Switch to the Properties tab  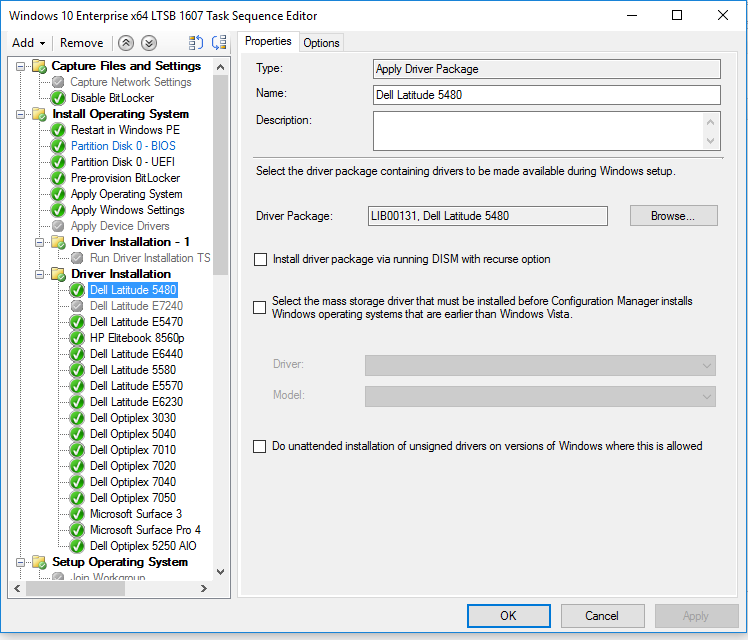click(x=268, y=41)
